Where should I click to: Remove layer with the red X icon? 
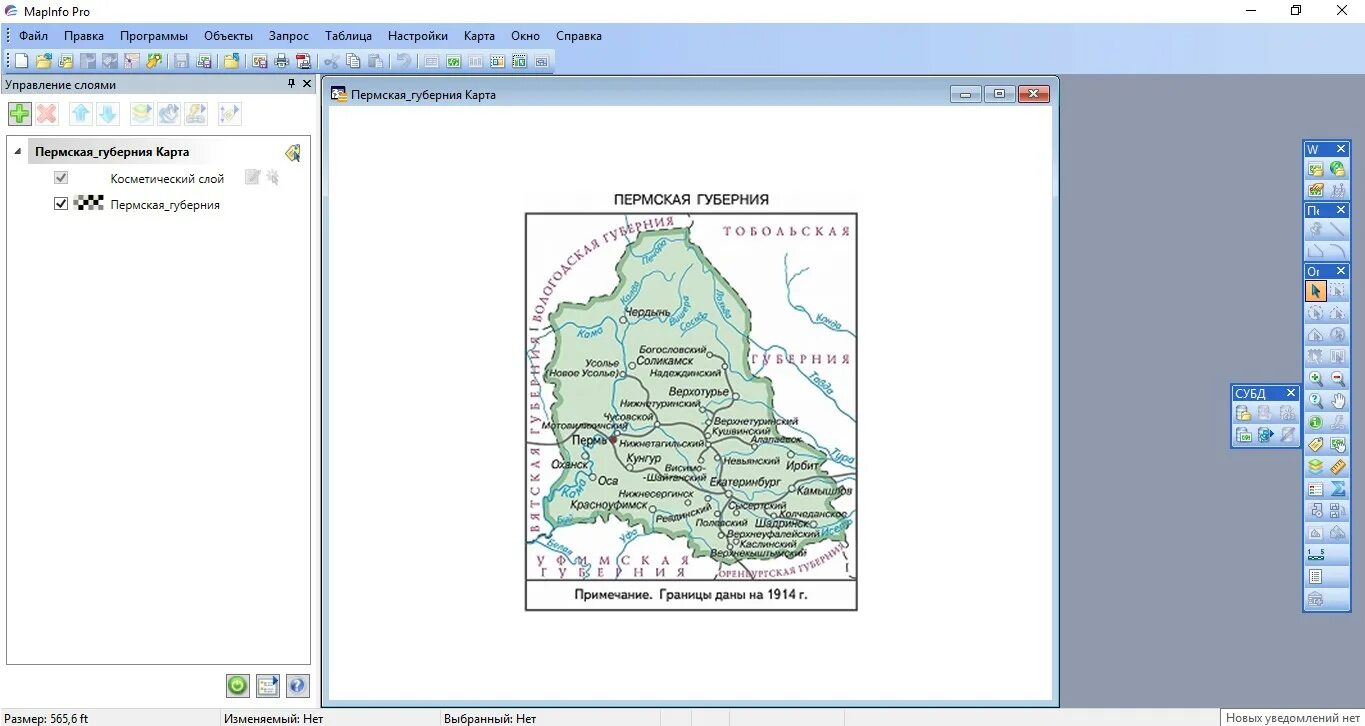click(x=46, y=114)
